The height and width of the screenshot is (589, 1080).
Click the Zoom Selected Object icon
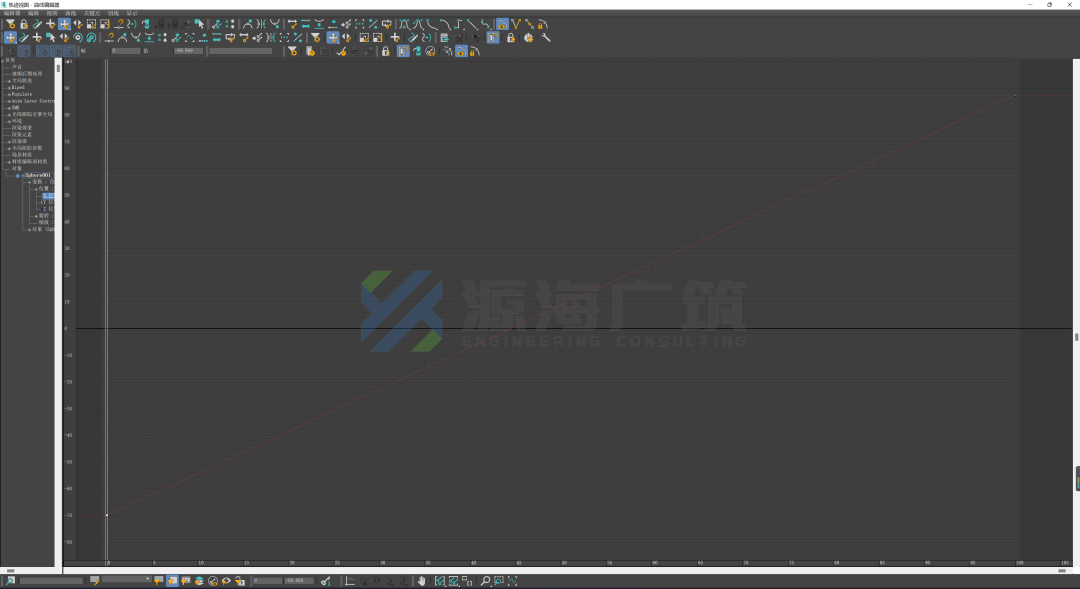10,581
